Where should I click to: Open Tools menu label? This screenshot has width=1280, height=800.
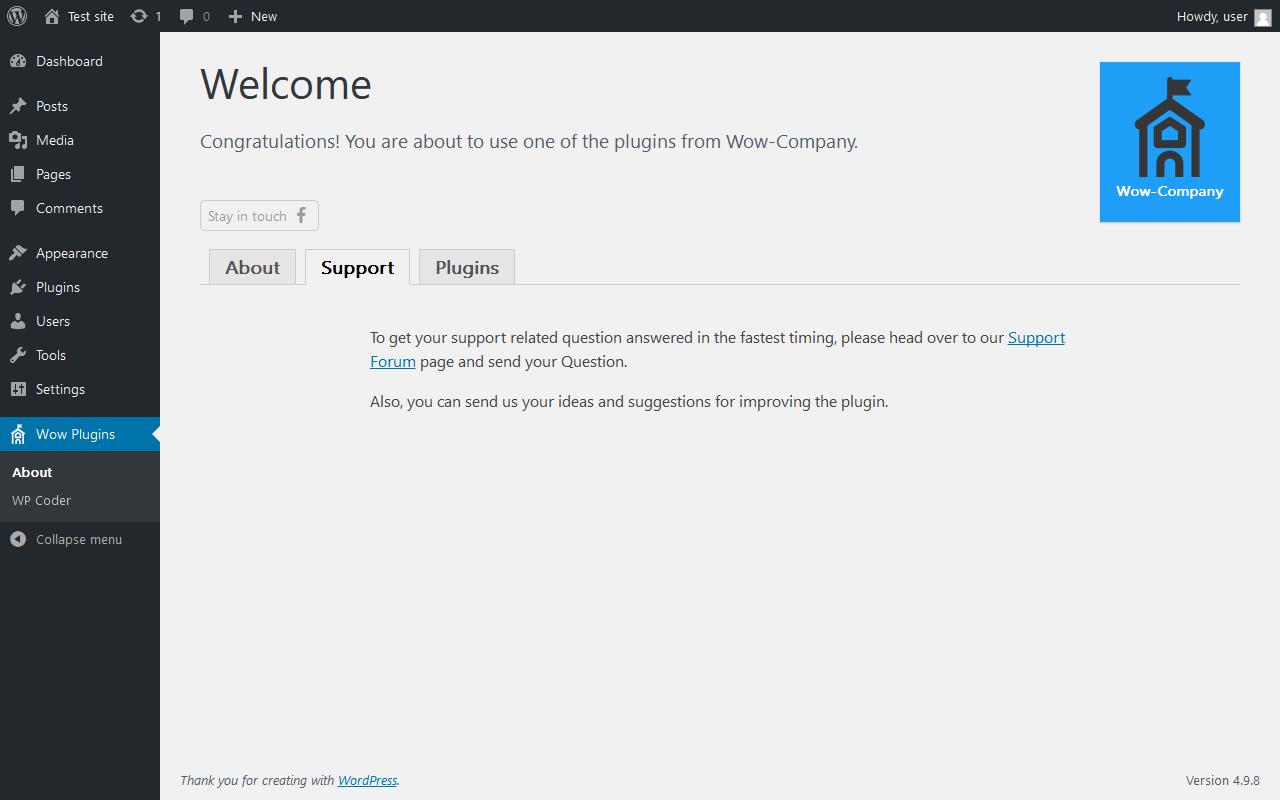(51, 355)
